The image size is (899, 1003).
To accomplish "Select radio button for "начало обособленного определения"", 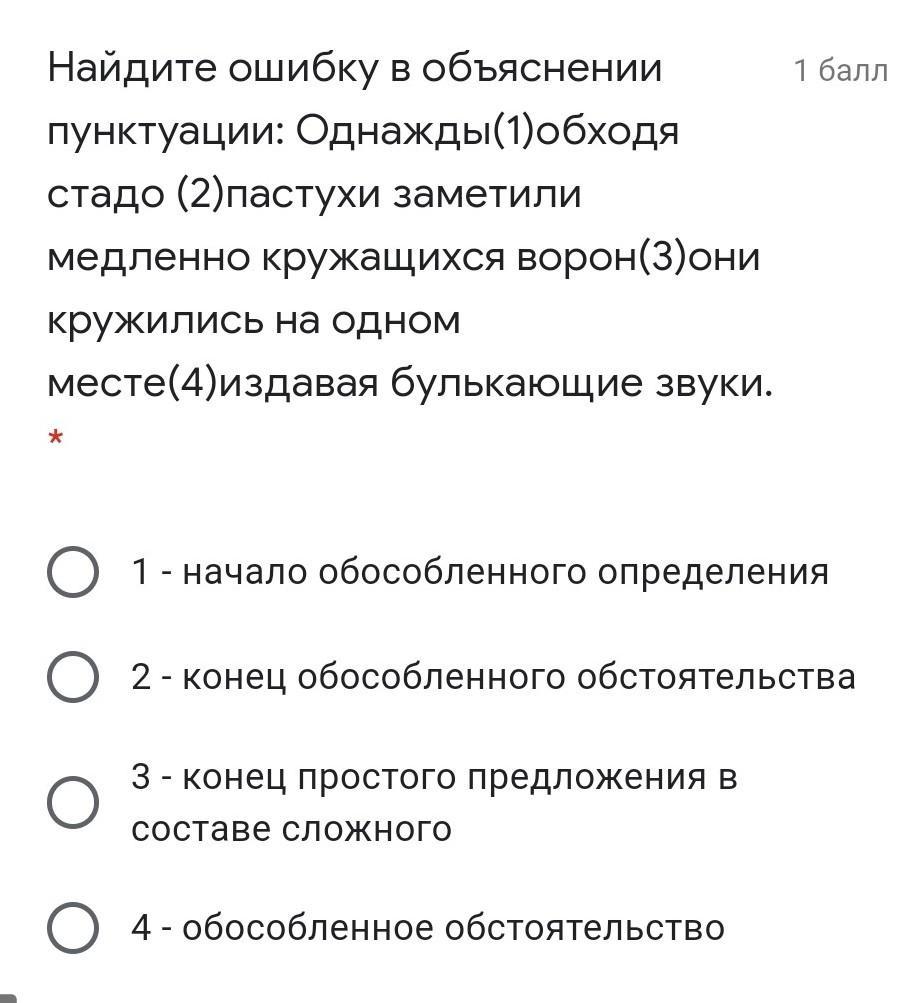I will (x=72, y=572).
